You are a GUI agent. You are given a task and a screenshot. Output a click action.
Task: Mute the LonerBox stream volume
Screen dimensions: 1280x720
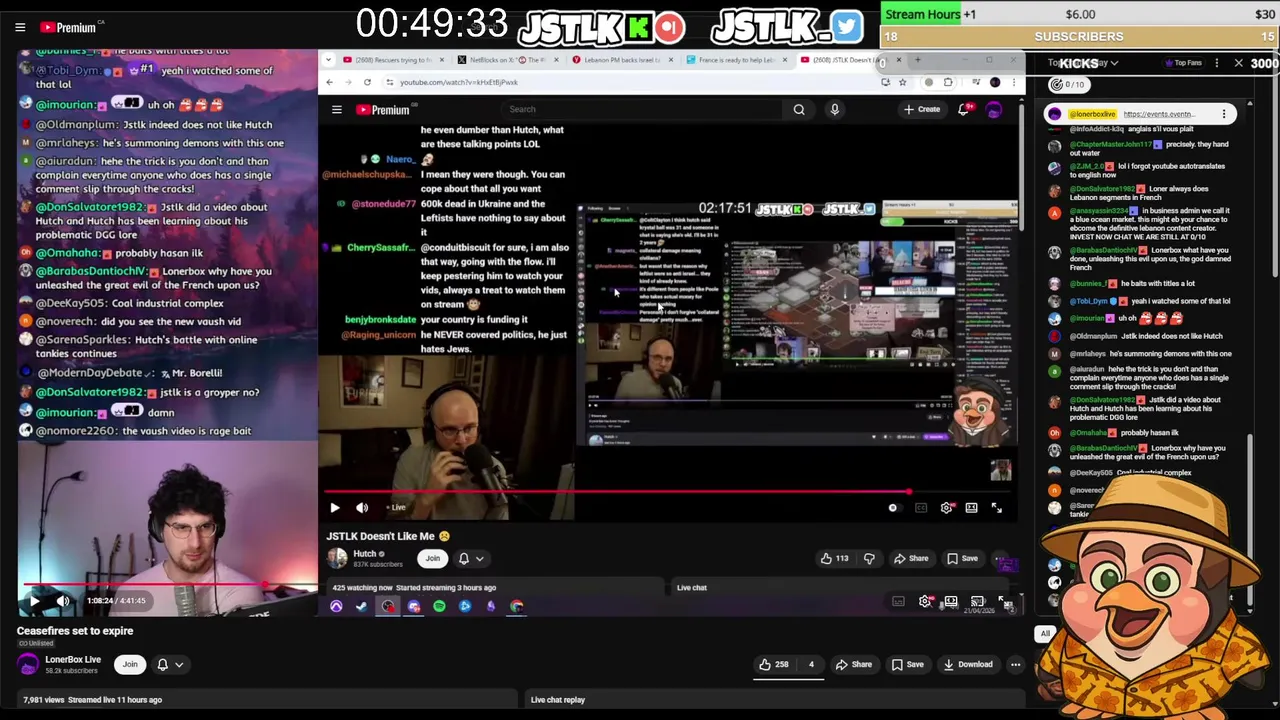[63, 601]
